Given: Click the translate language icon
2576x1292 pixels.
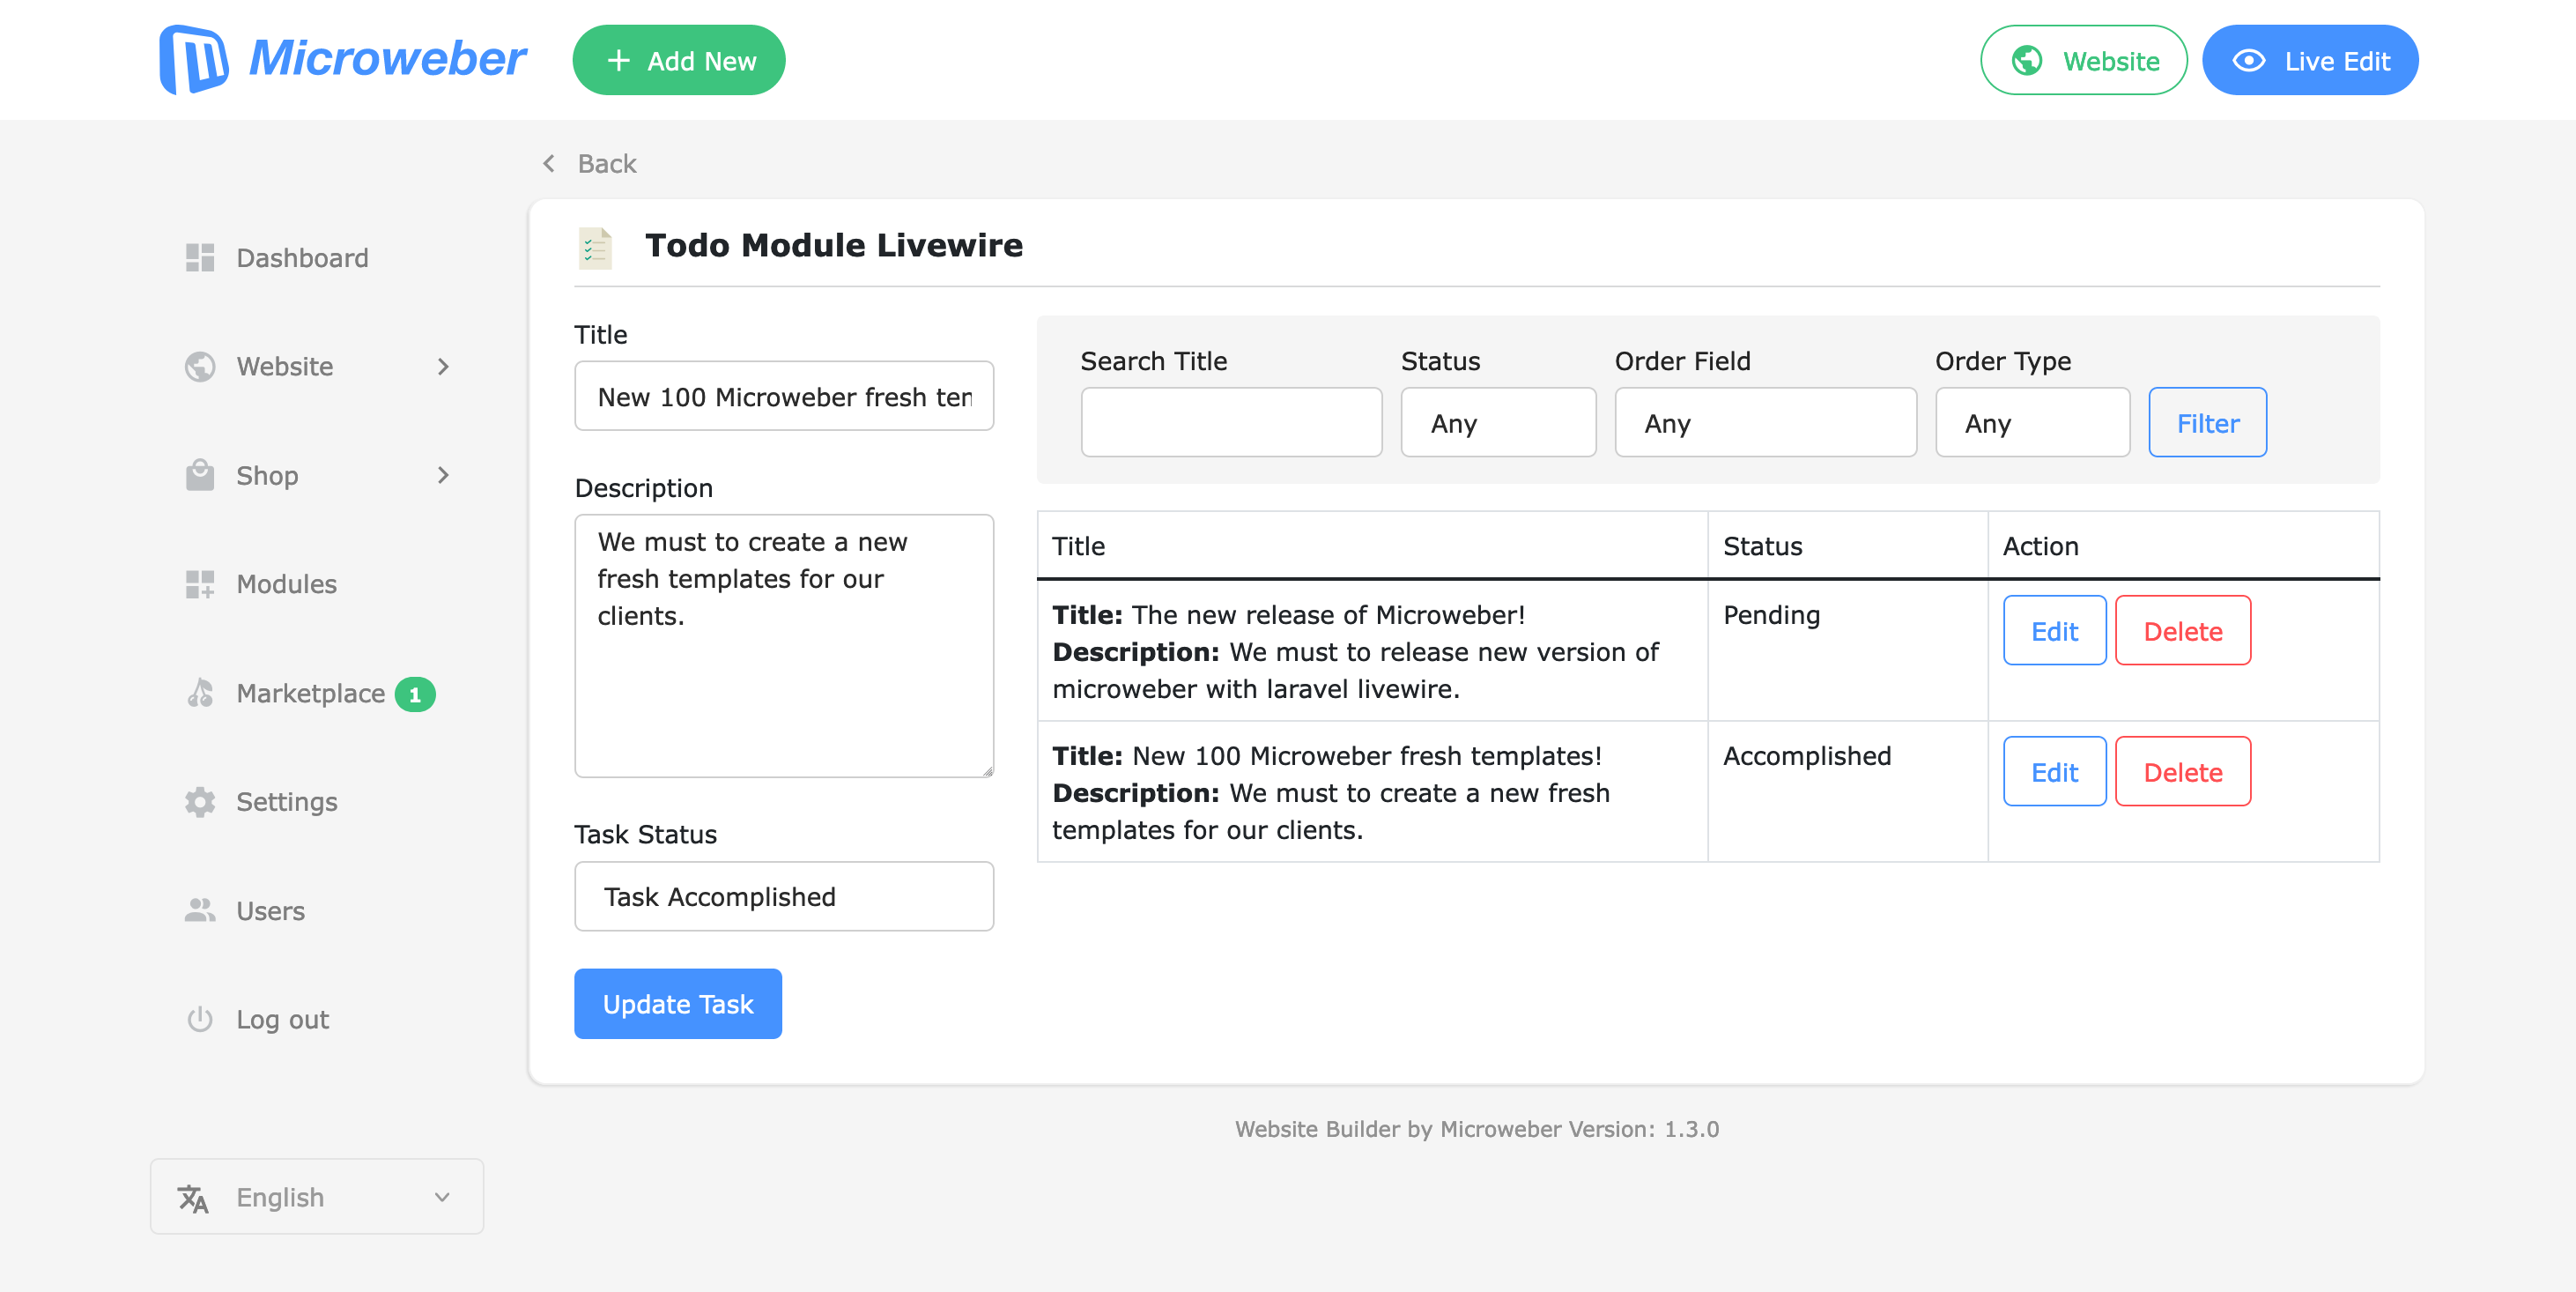Looking at the screenshot, I should click(x=193, y=1198).
